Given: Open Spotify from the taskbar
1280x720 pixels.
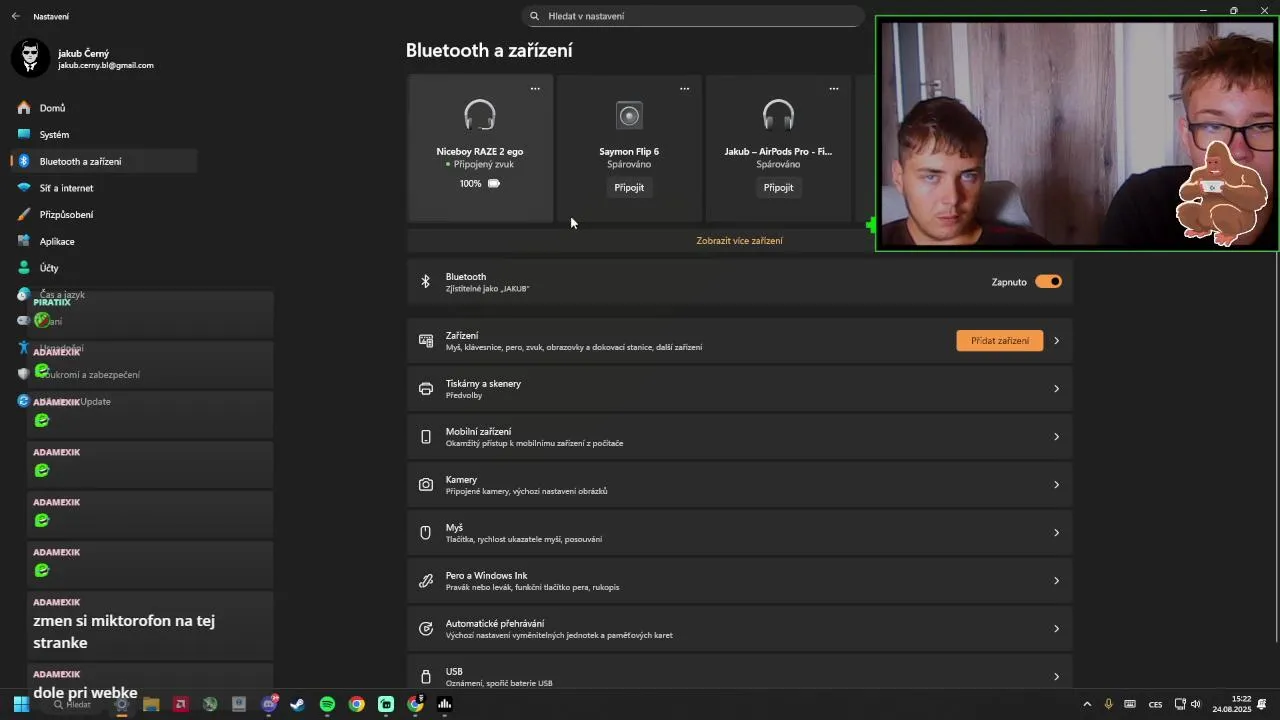Looking at the screenshot, I should [327, 705].
